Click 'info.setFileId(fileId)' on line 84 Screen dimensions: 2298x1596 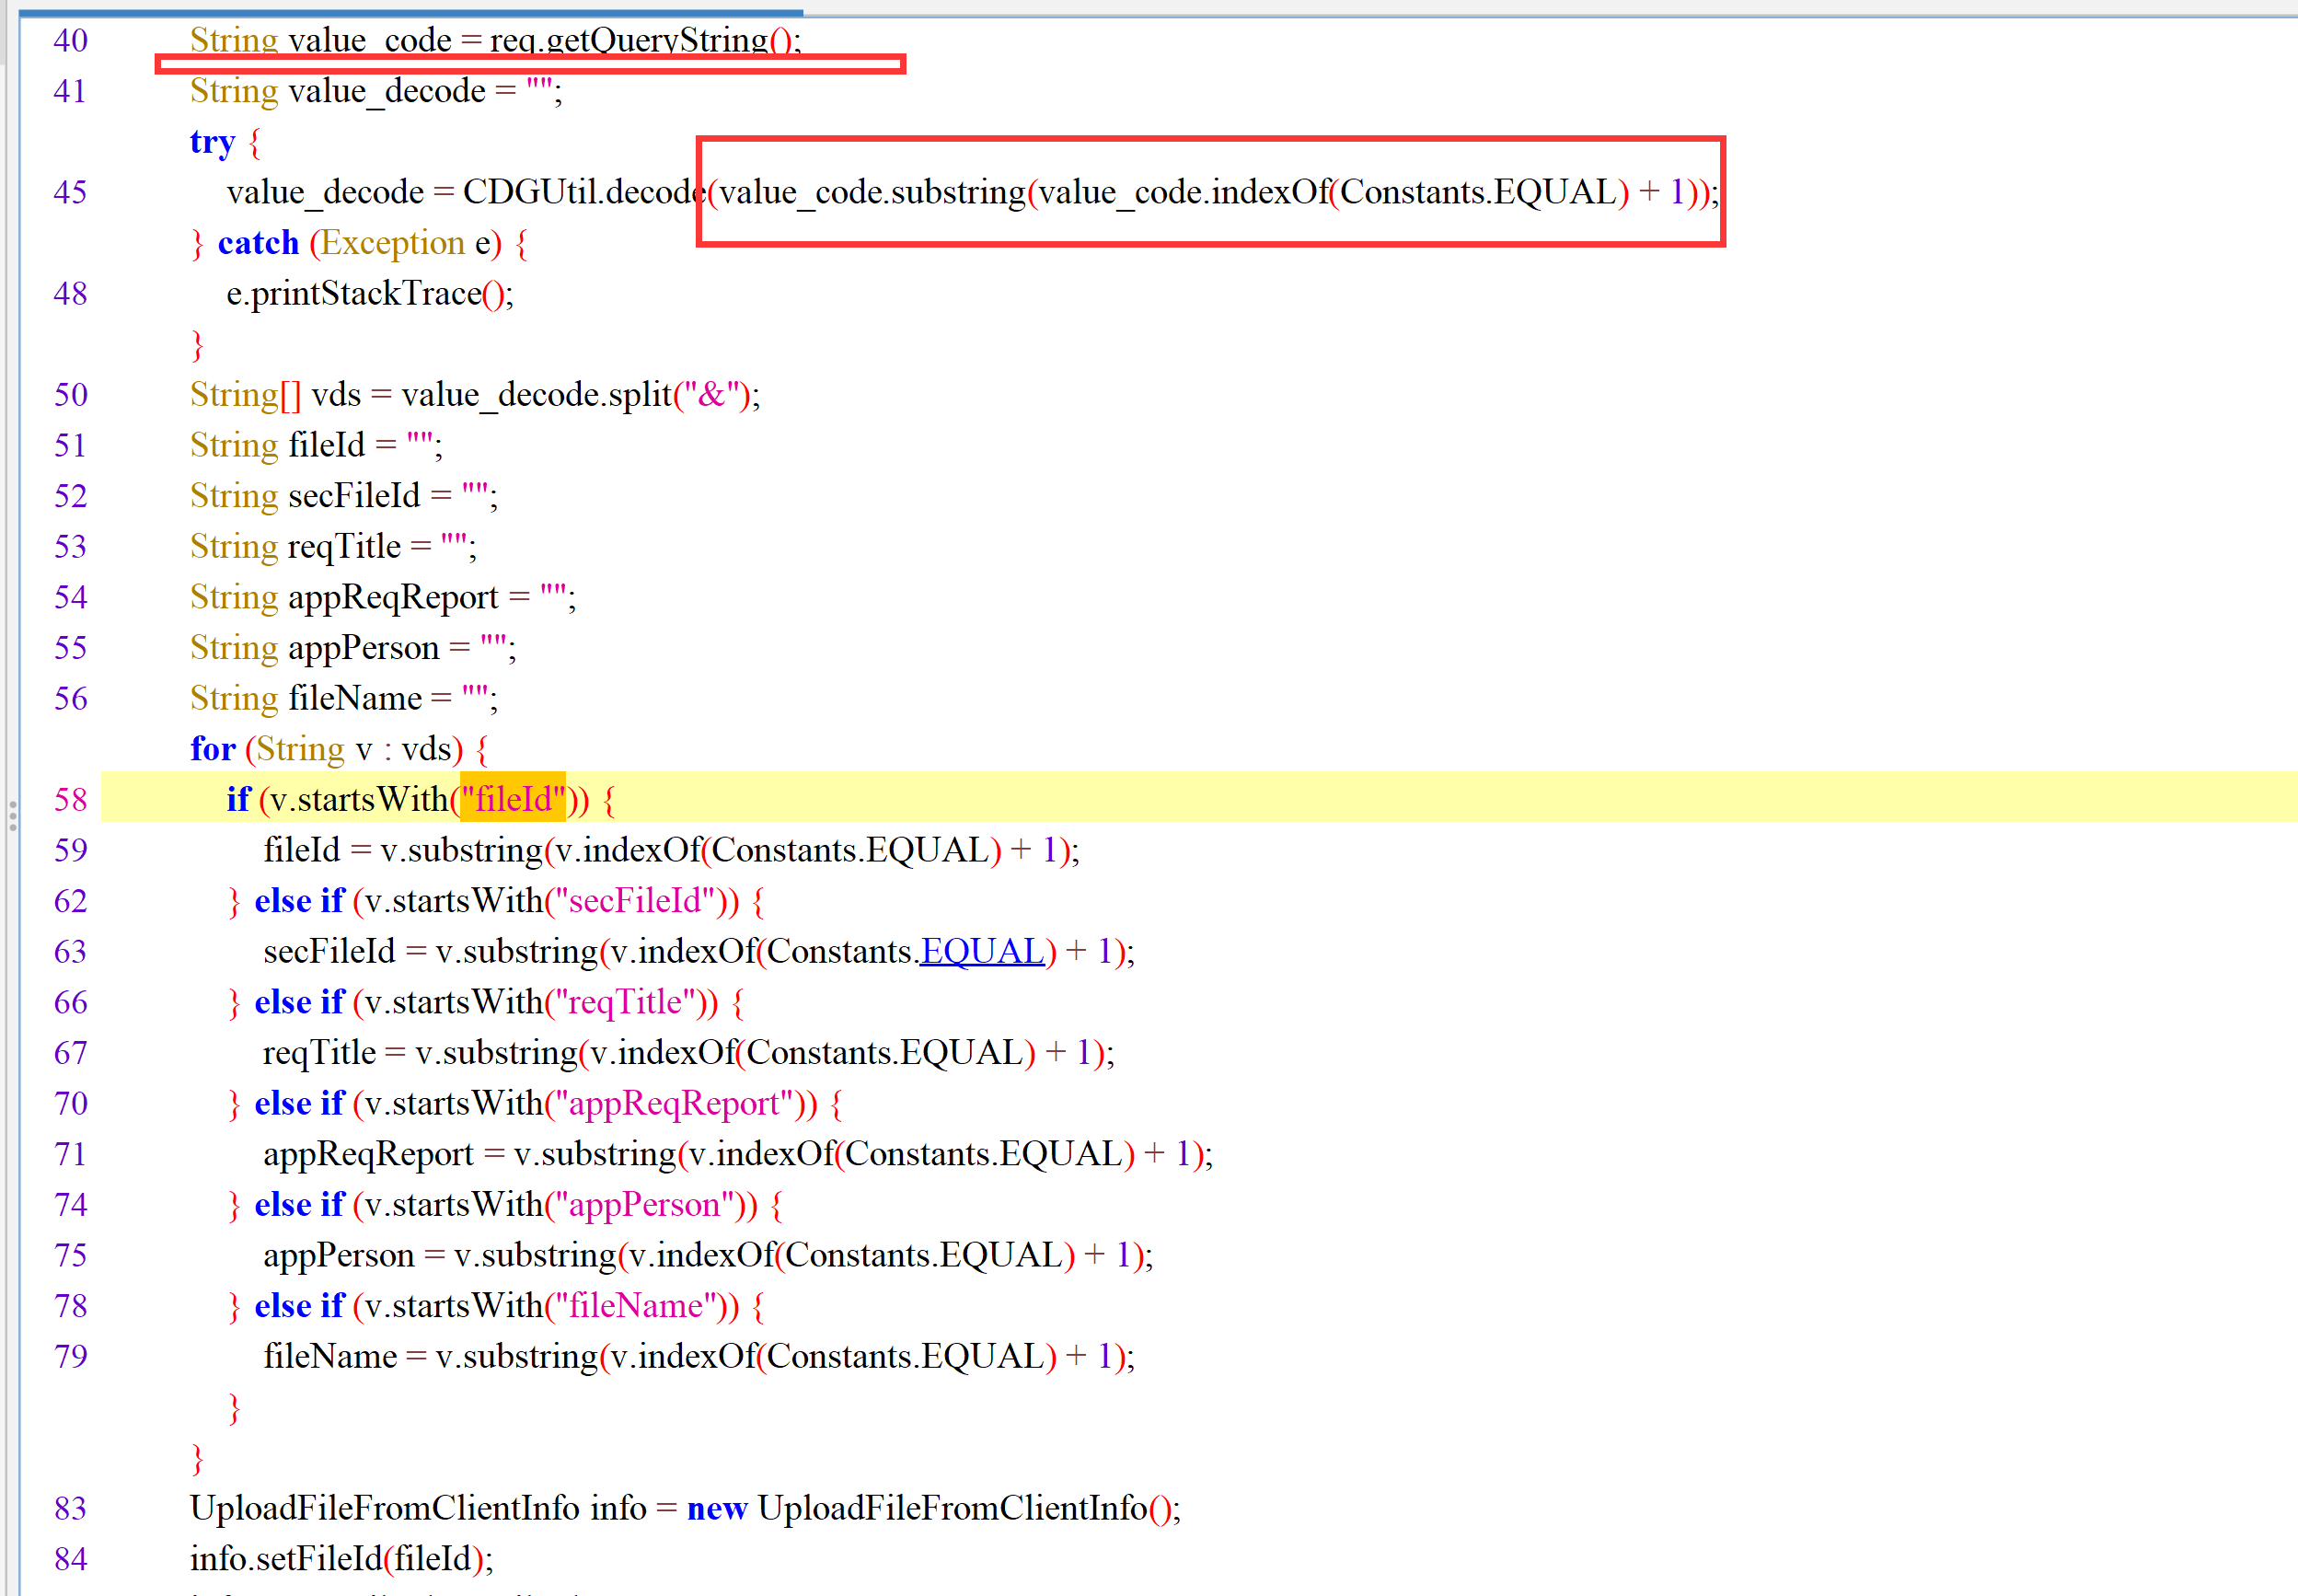pos(337,1559)
